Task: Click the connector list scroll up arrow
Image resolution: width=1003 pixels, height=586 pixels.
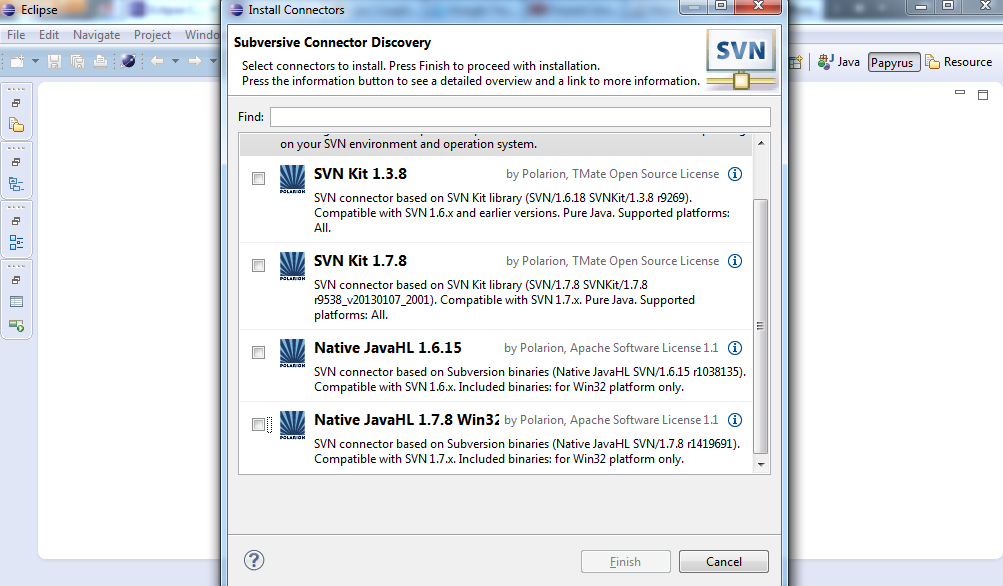Action: [x=761, y=143]
